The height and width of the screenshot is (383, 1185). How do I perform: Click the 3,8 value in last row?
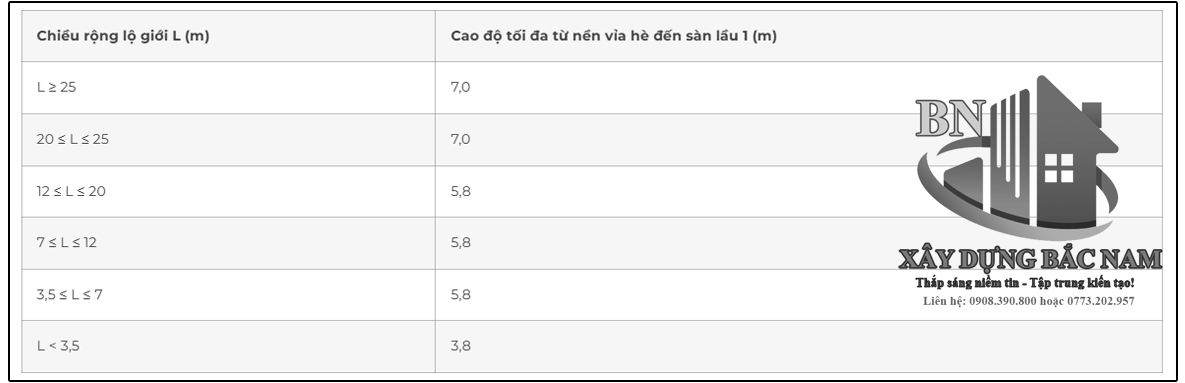tap(461, 346)
